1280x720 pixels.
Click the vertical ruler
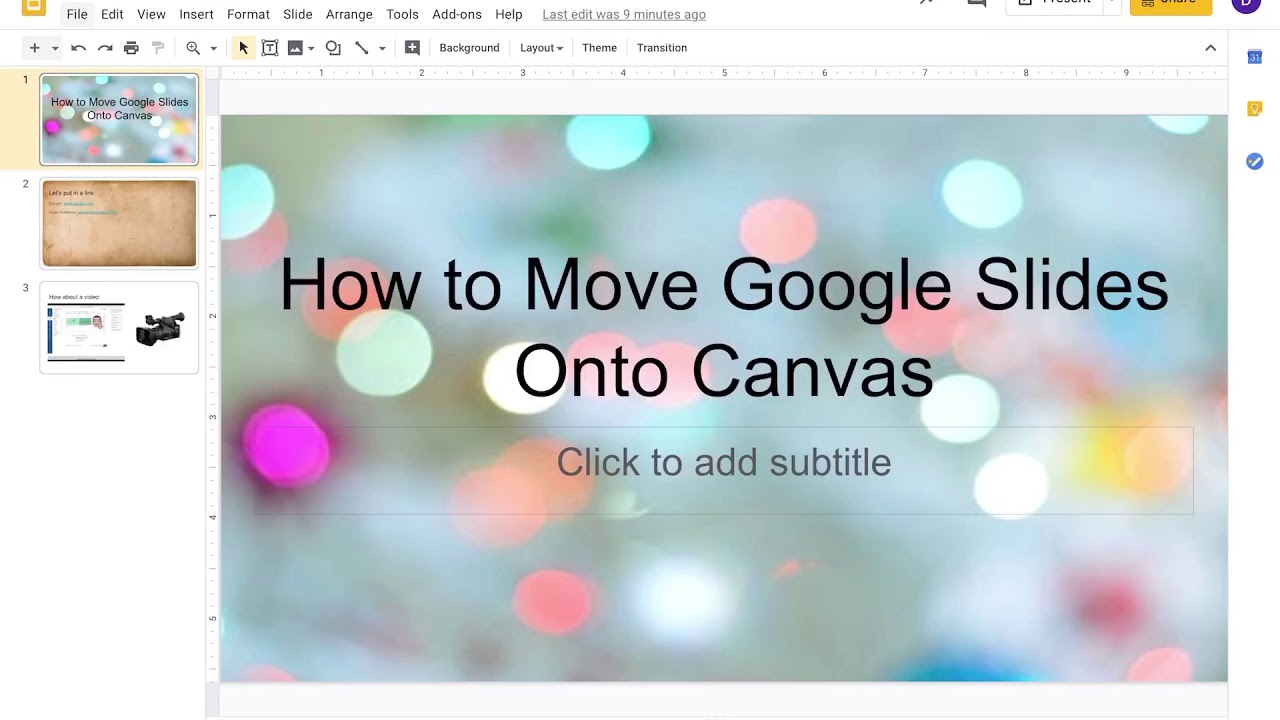(x=212, y=398)
